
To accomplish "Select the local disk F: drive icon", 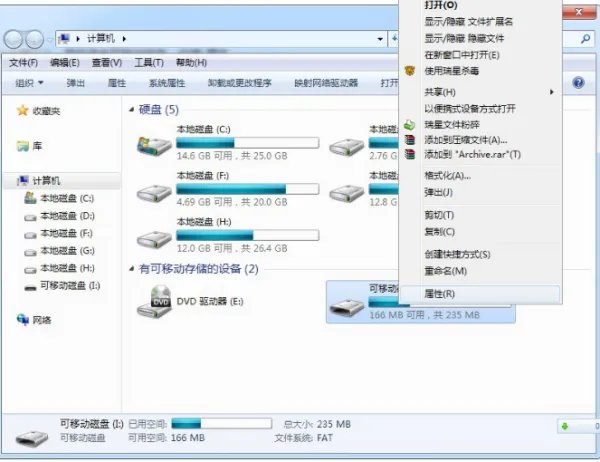I will (x=154, y=192).
